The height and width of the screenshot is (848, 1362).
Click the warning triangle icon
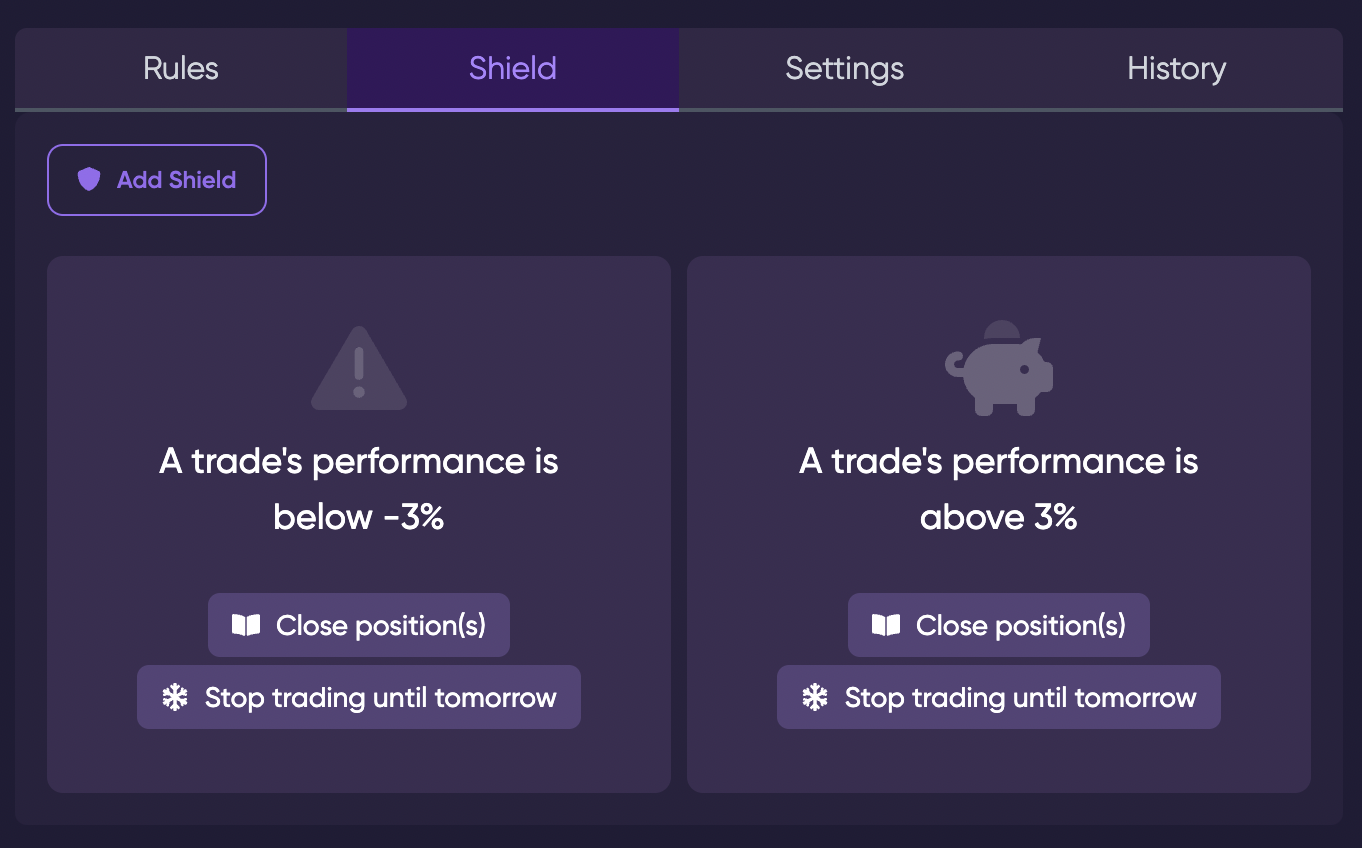click(x=359, y=370)
